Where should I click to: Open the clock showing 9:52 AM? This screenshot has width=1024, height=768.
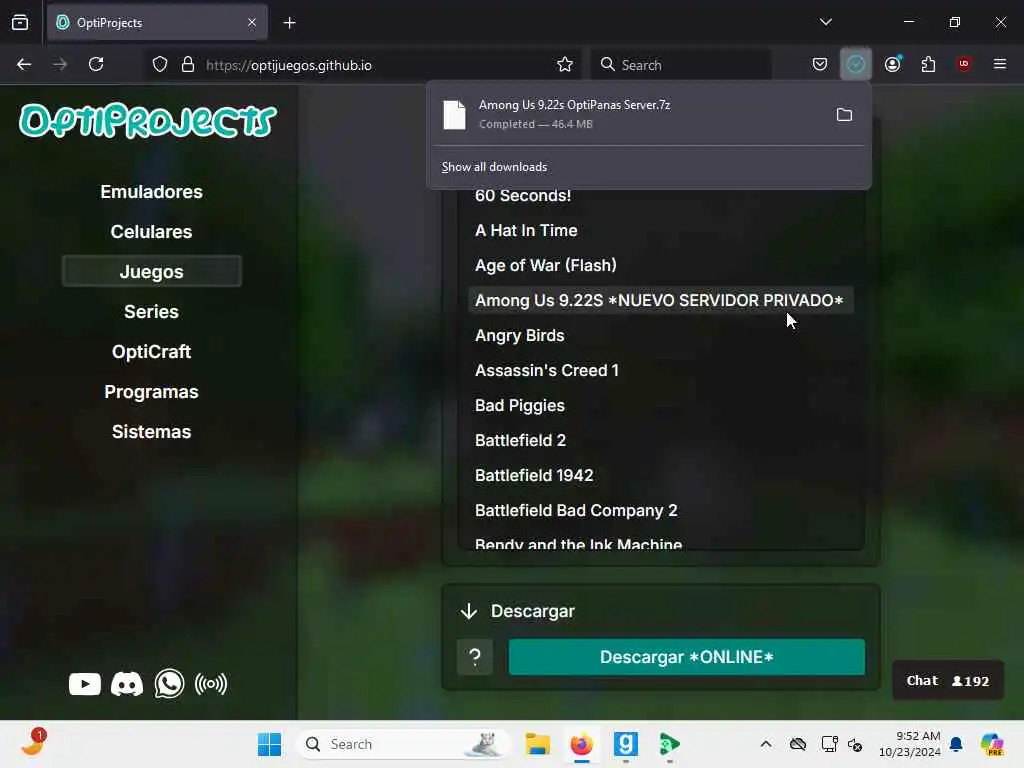(x=910, y=744)
